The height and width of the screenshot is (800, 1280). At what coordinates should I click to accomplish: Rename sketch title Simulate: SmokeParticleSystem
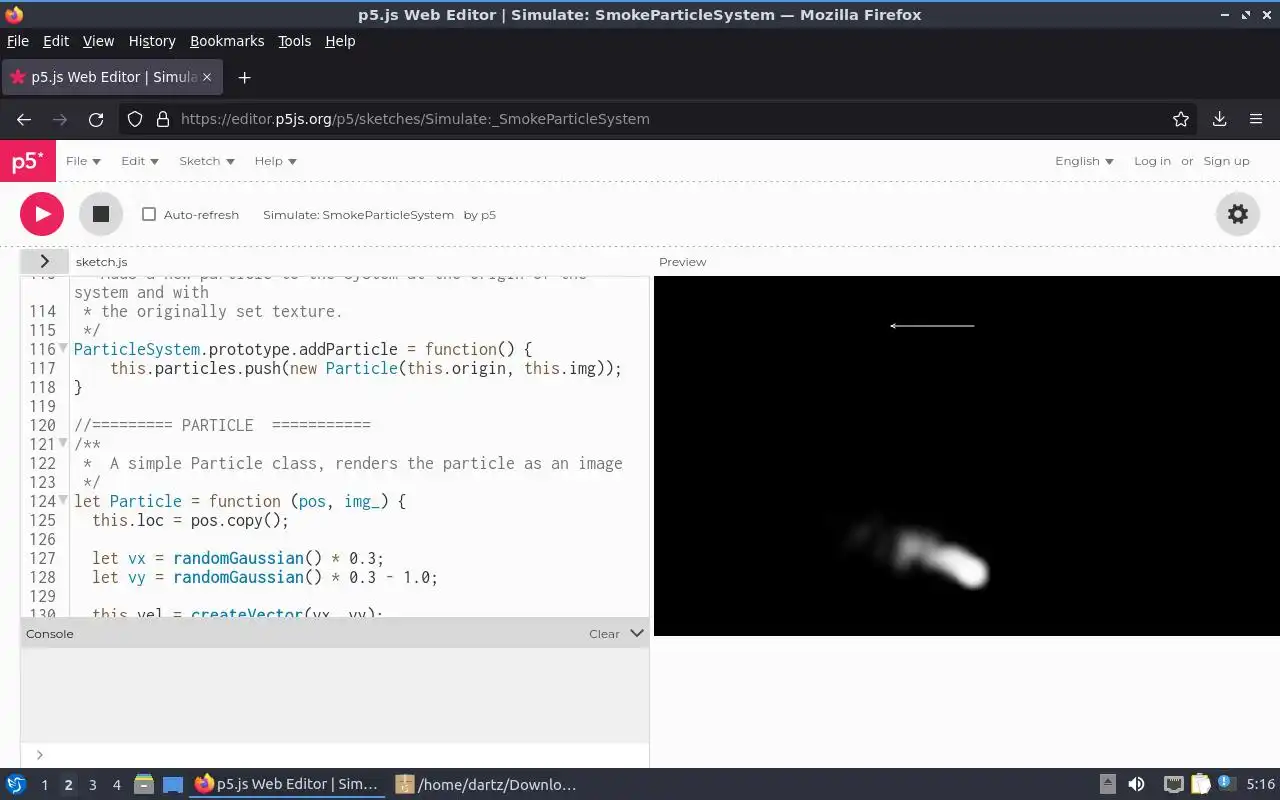358,215
